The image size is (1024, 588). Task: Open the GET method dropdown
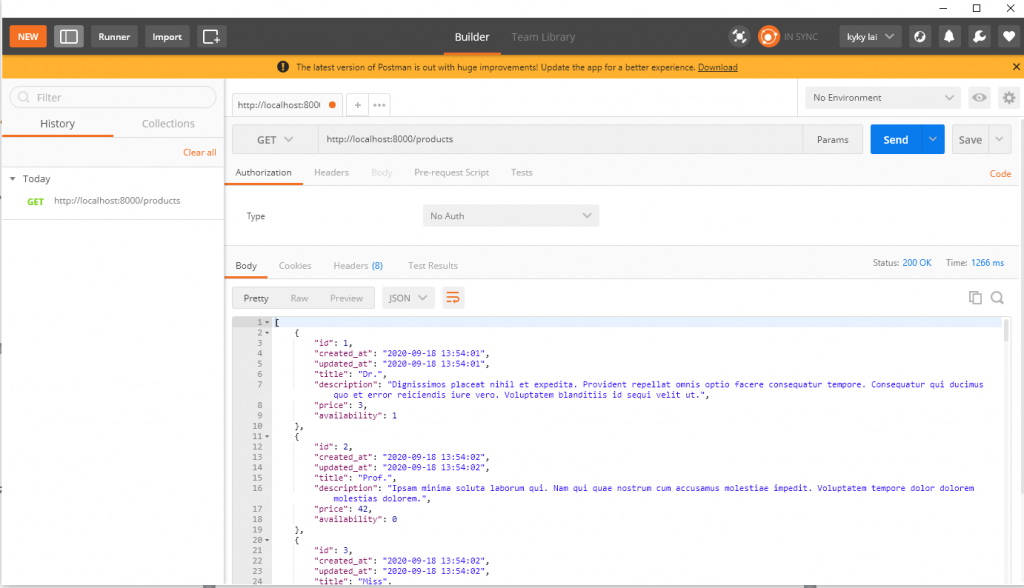pyautogui.click(x=275, y=140)
